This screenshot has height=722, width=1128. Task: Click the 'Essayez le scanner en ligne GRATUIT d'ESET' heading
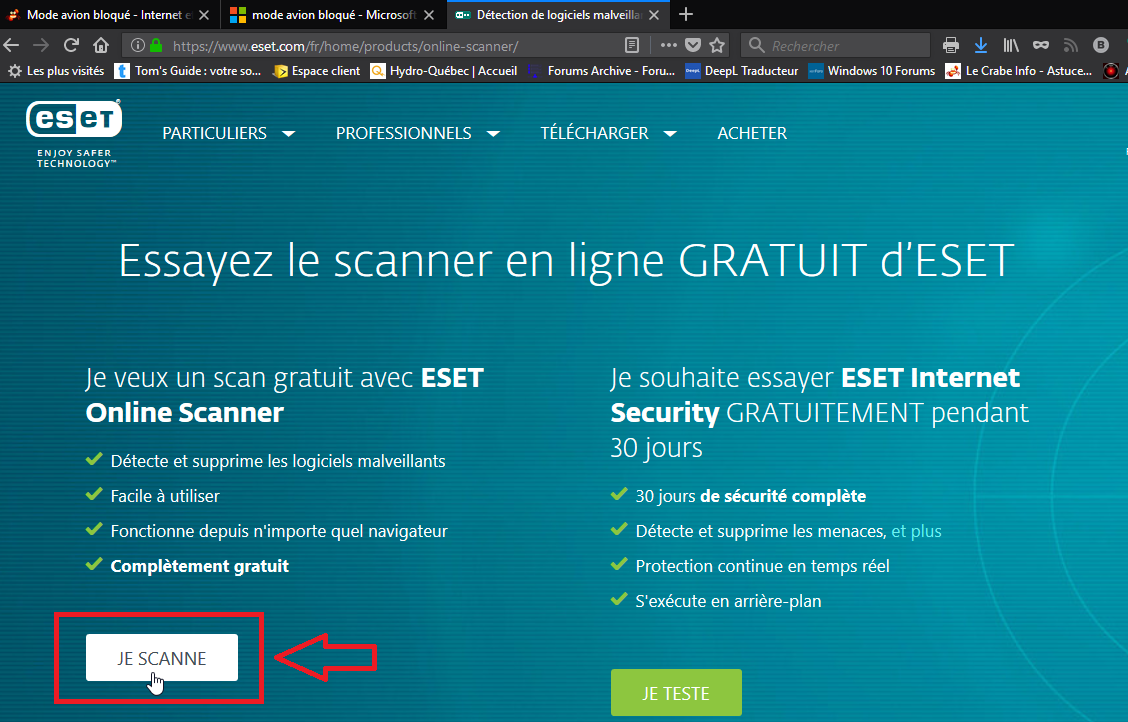pos(566,260)
